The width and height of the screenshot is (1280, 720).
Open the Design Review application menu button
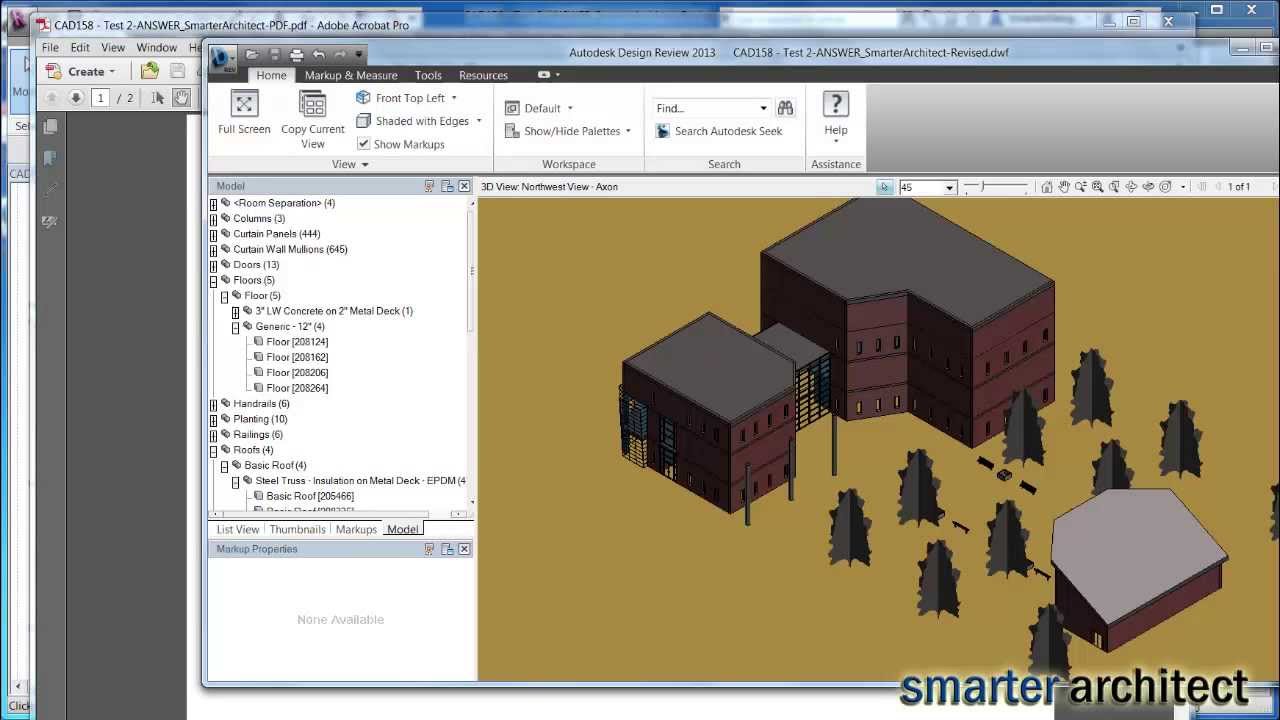point(222,57)
